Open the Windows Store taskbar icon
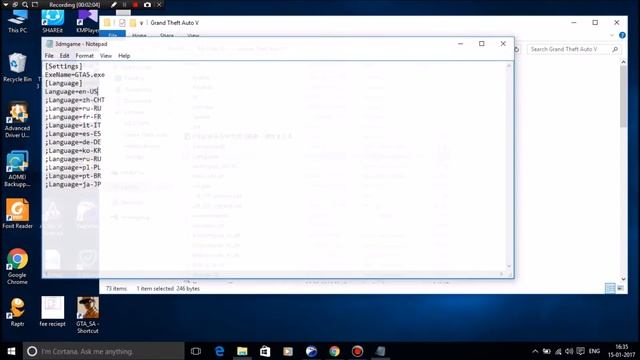 click(x=265, y=351)
